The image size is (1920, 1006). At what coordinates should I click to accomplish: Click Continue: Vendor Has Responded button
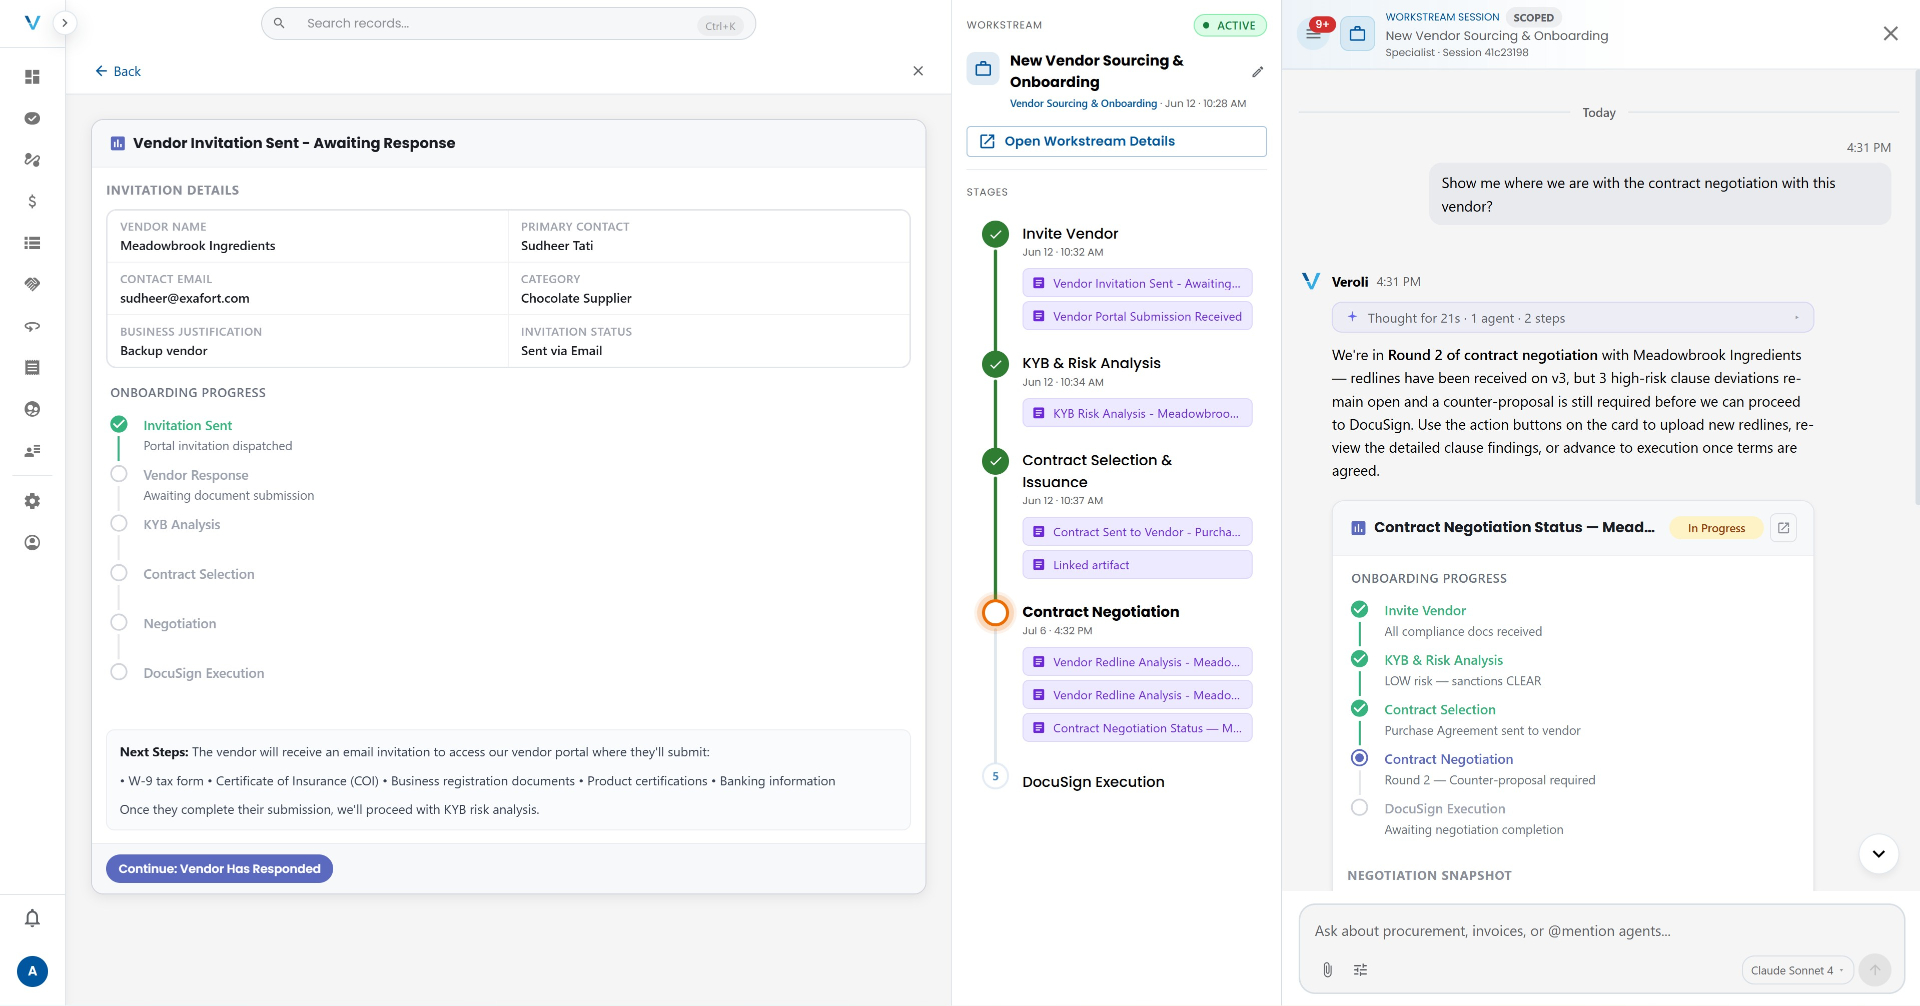tap(219, 869)
